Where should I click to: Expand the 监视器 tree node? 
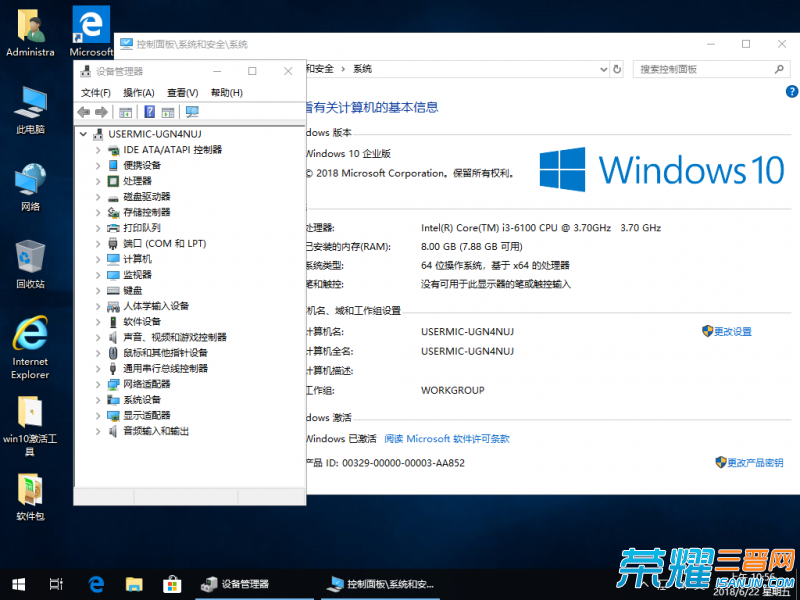(98, 275)
